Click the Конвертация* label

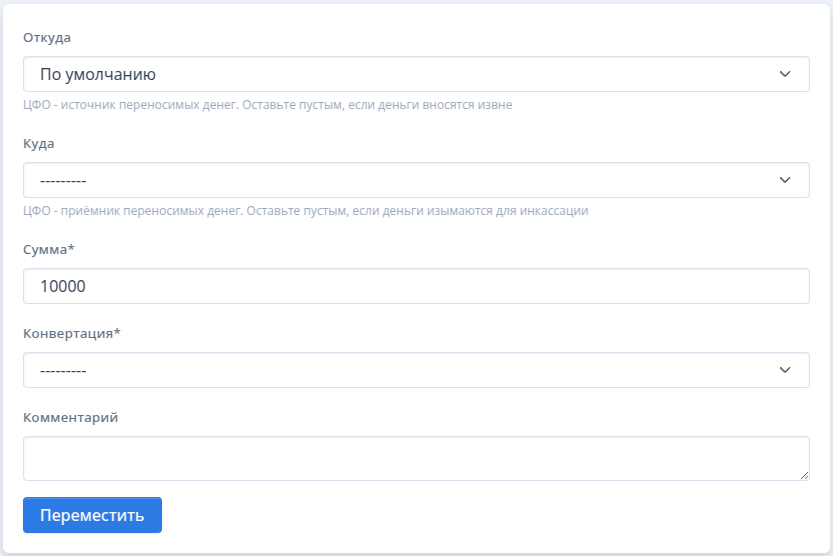tap(72, 333)
